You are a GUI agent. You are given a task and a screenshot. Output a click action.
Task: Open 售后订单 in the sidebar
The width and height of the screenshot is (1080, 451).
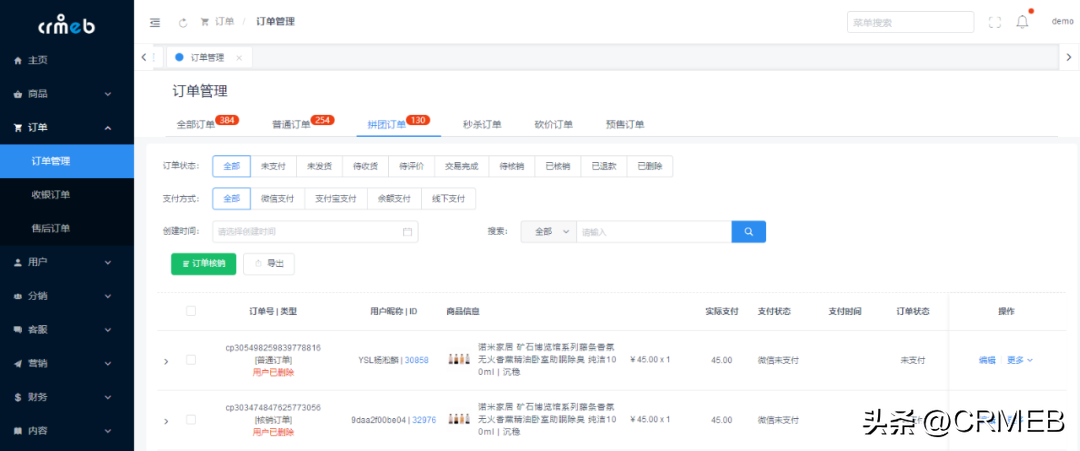(x=67, y=229)
